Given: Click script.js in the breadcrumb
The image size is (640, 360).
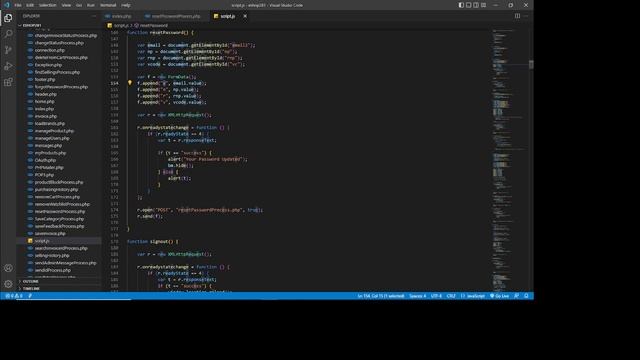Looking at the screenshot, I should [x=121, y=25].
